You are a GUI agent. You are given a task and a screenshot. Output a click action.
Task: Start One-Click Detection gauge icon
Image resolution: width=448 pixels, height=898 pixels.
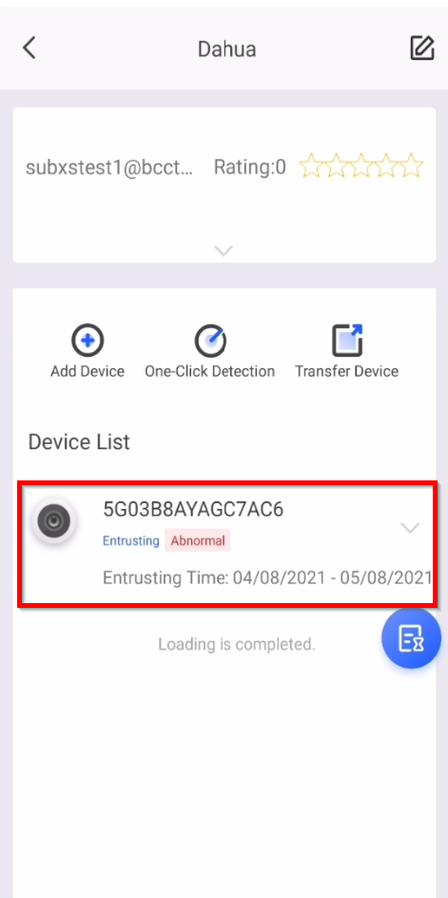210,340
